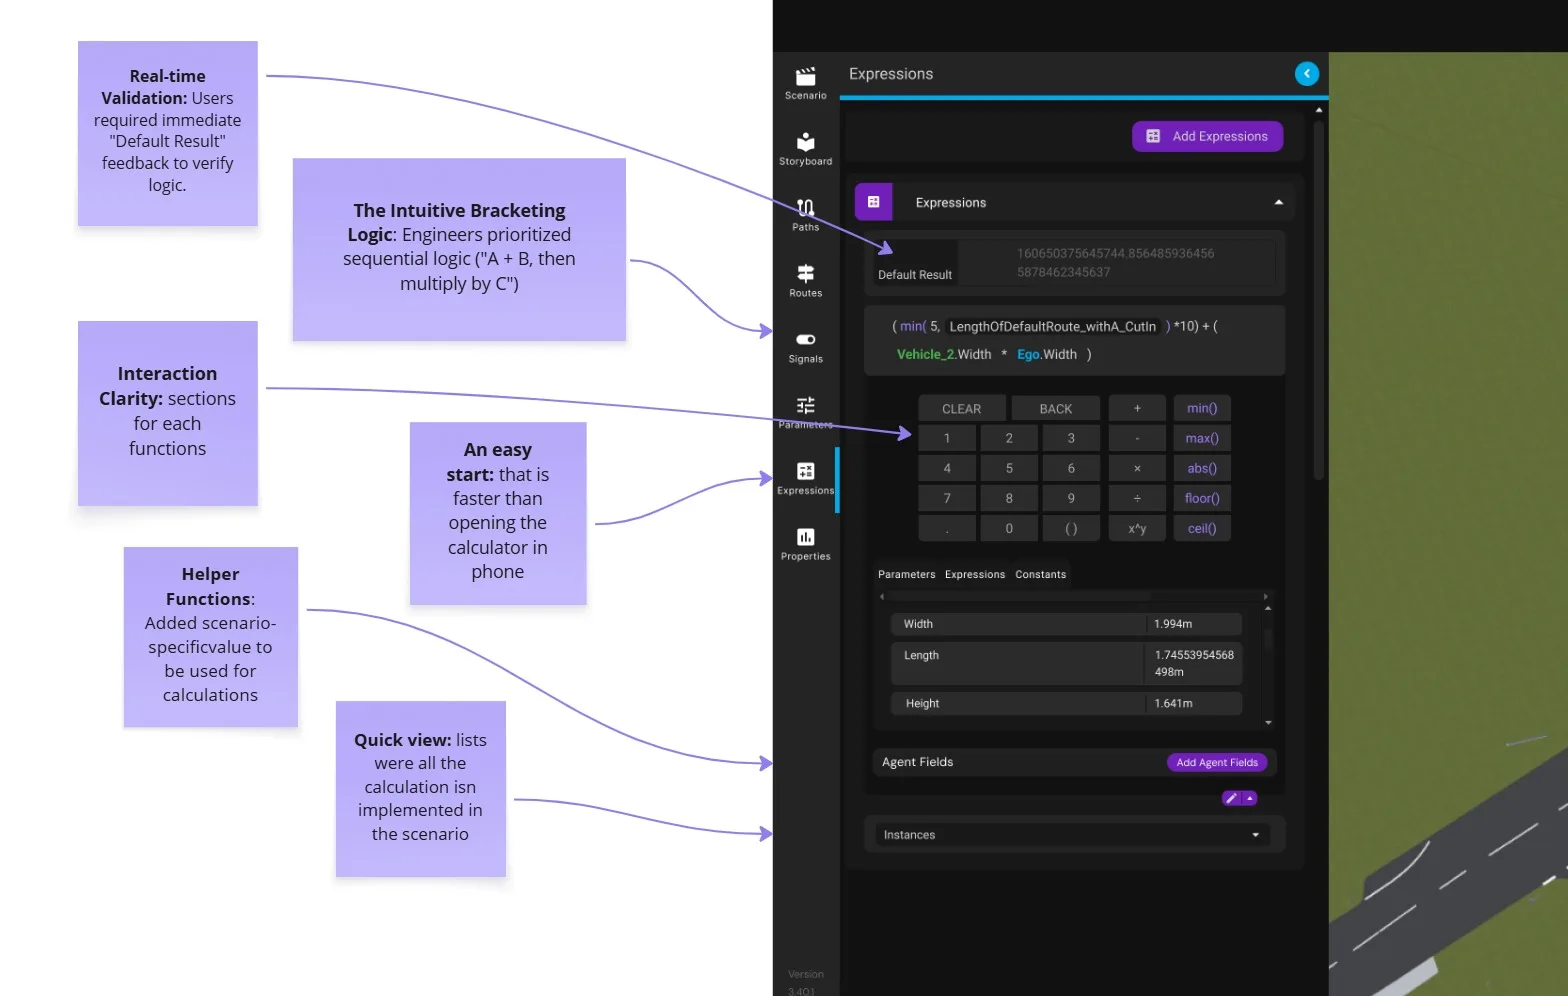Click digit 0 on keypad
Image resolution: width=1568 pixels, height=996 pixels.
pyautogui.click(x=1009, y=528)
